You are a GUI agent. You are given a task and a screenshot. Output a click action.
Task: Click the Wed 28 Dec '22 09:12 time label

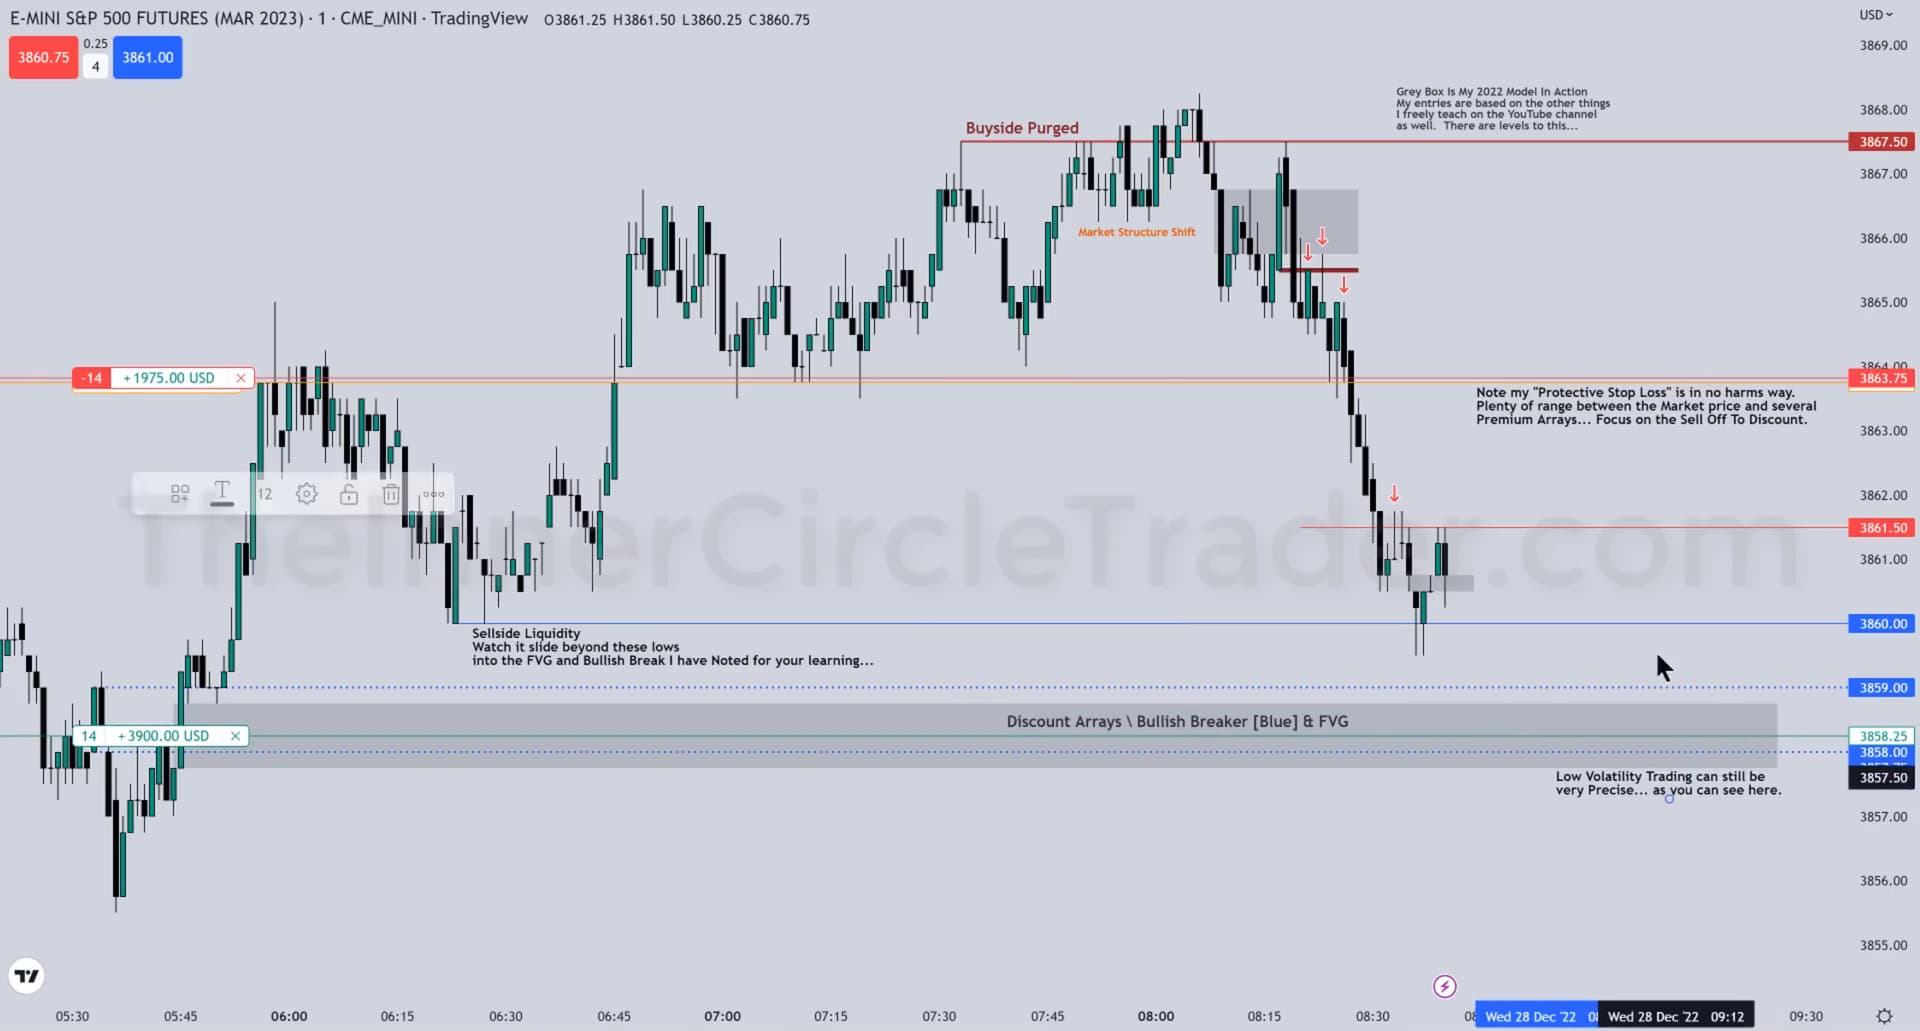1675,1016
